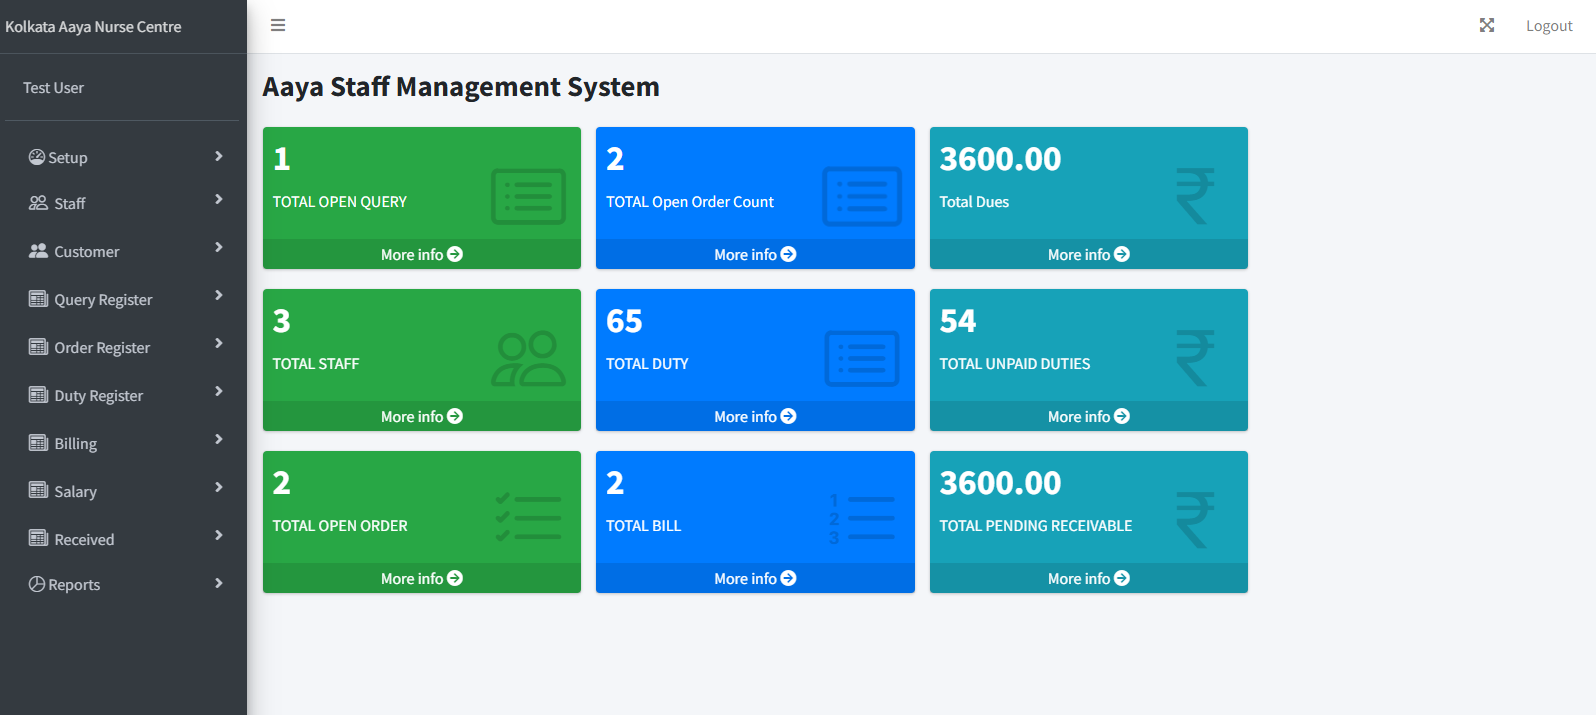
Task: Open the Duty Register menu item
Action: click(98, 395)
